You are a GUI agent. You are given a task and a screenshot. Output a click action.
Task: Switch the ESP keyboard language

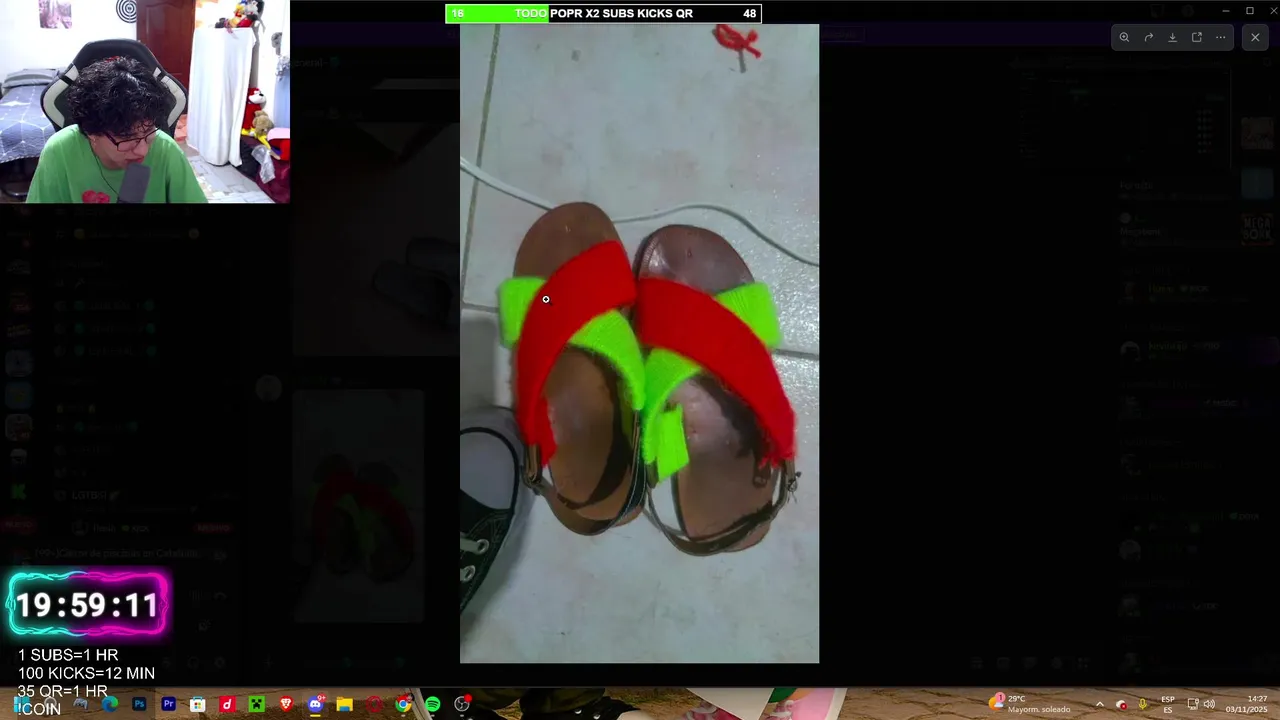coord(1168,704)
